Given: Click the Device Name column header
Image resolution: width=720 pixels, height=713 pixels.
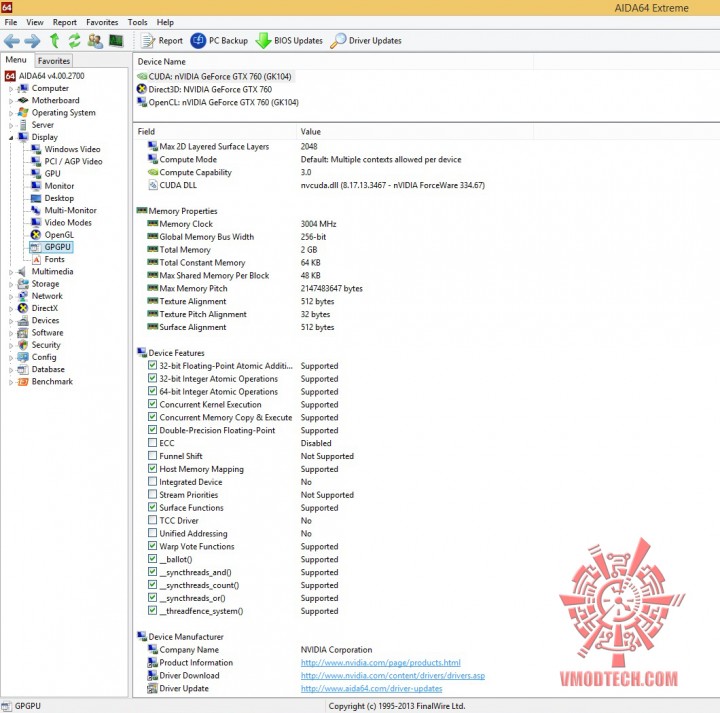Looking at the screenshot, I should tap(333, 62).
